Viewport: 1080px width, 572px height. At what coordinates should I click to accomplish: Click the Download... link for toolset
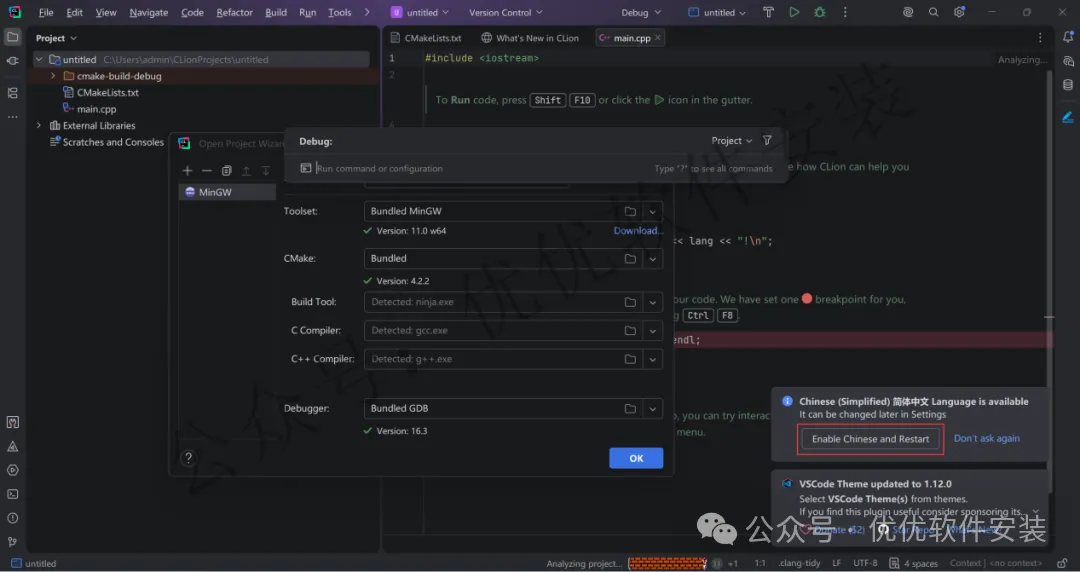[638, 231]
